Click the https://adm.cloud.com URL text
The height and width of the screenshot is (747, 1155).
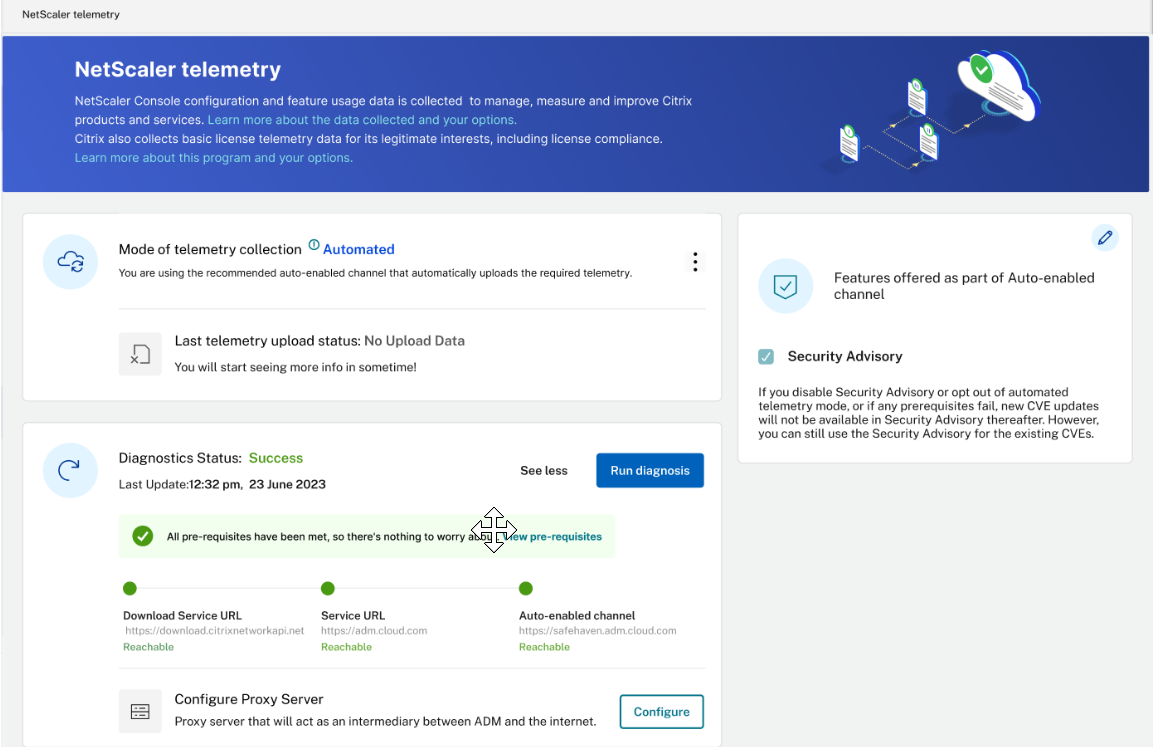click(x=374, y=631)
